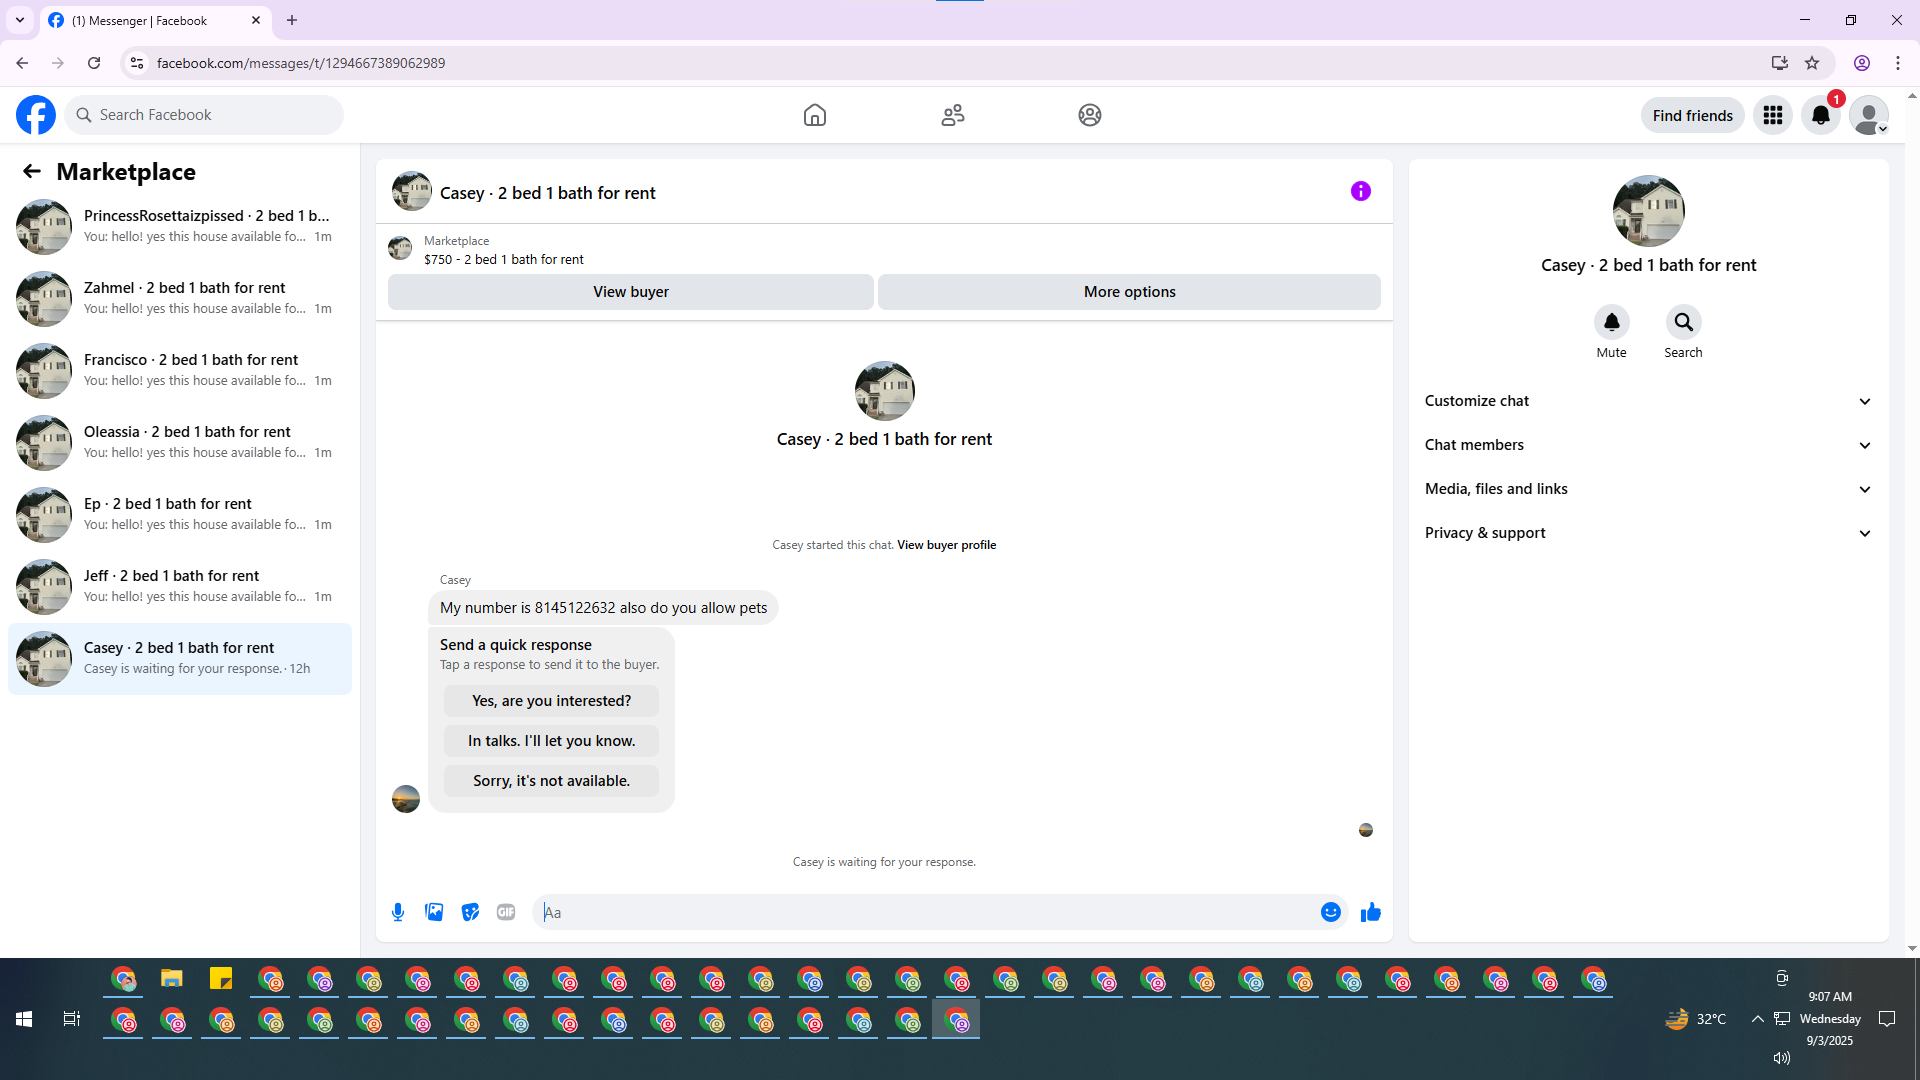This screenshot has height=1080, width=1920.
Task: Click the Find friends button
Action: pos(1693,115)
